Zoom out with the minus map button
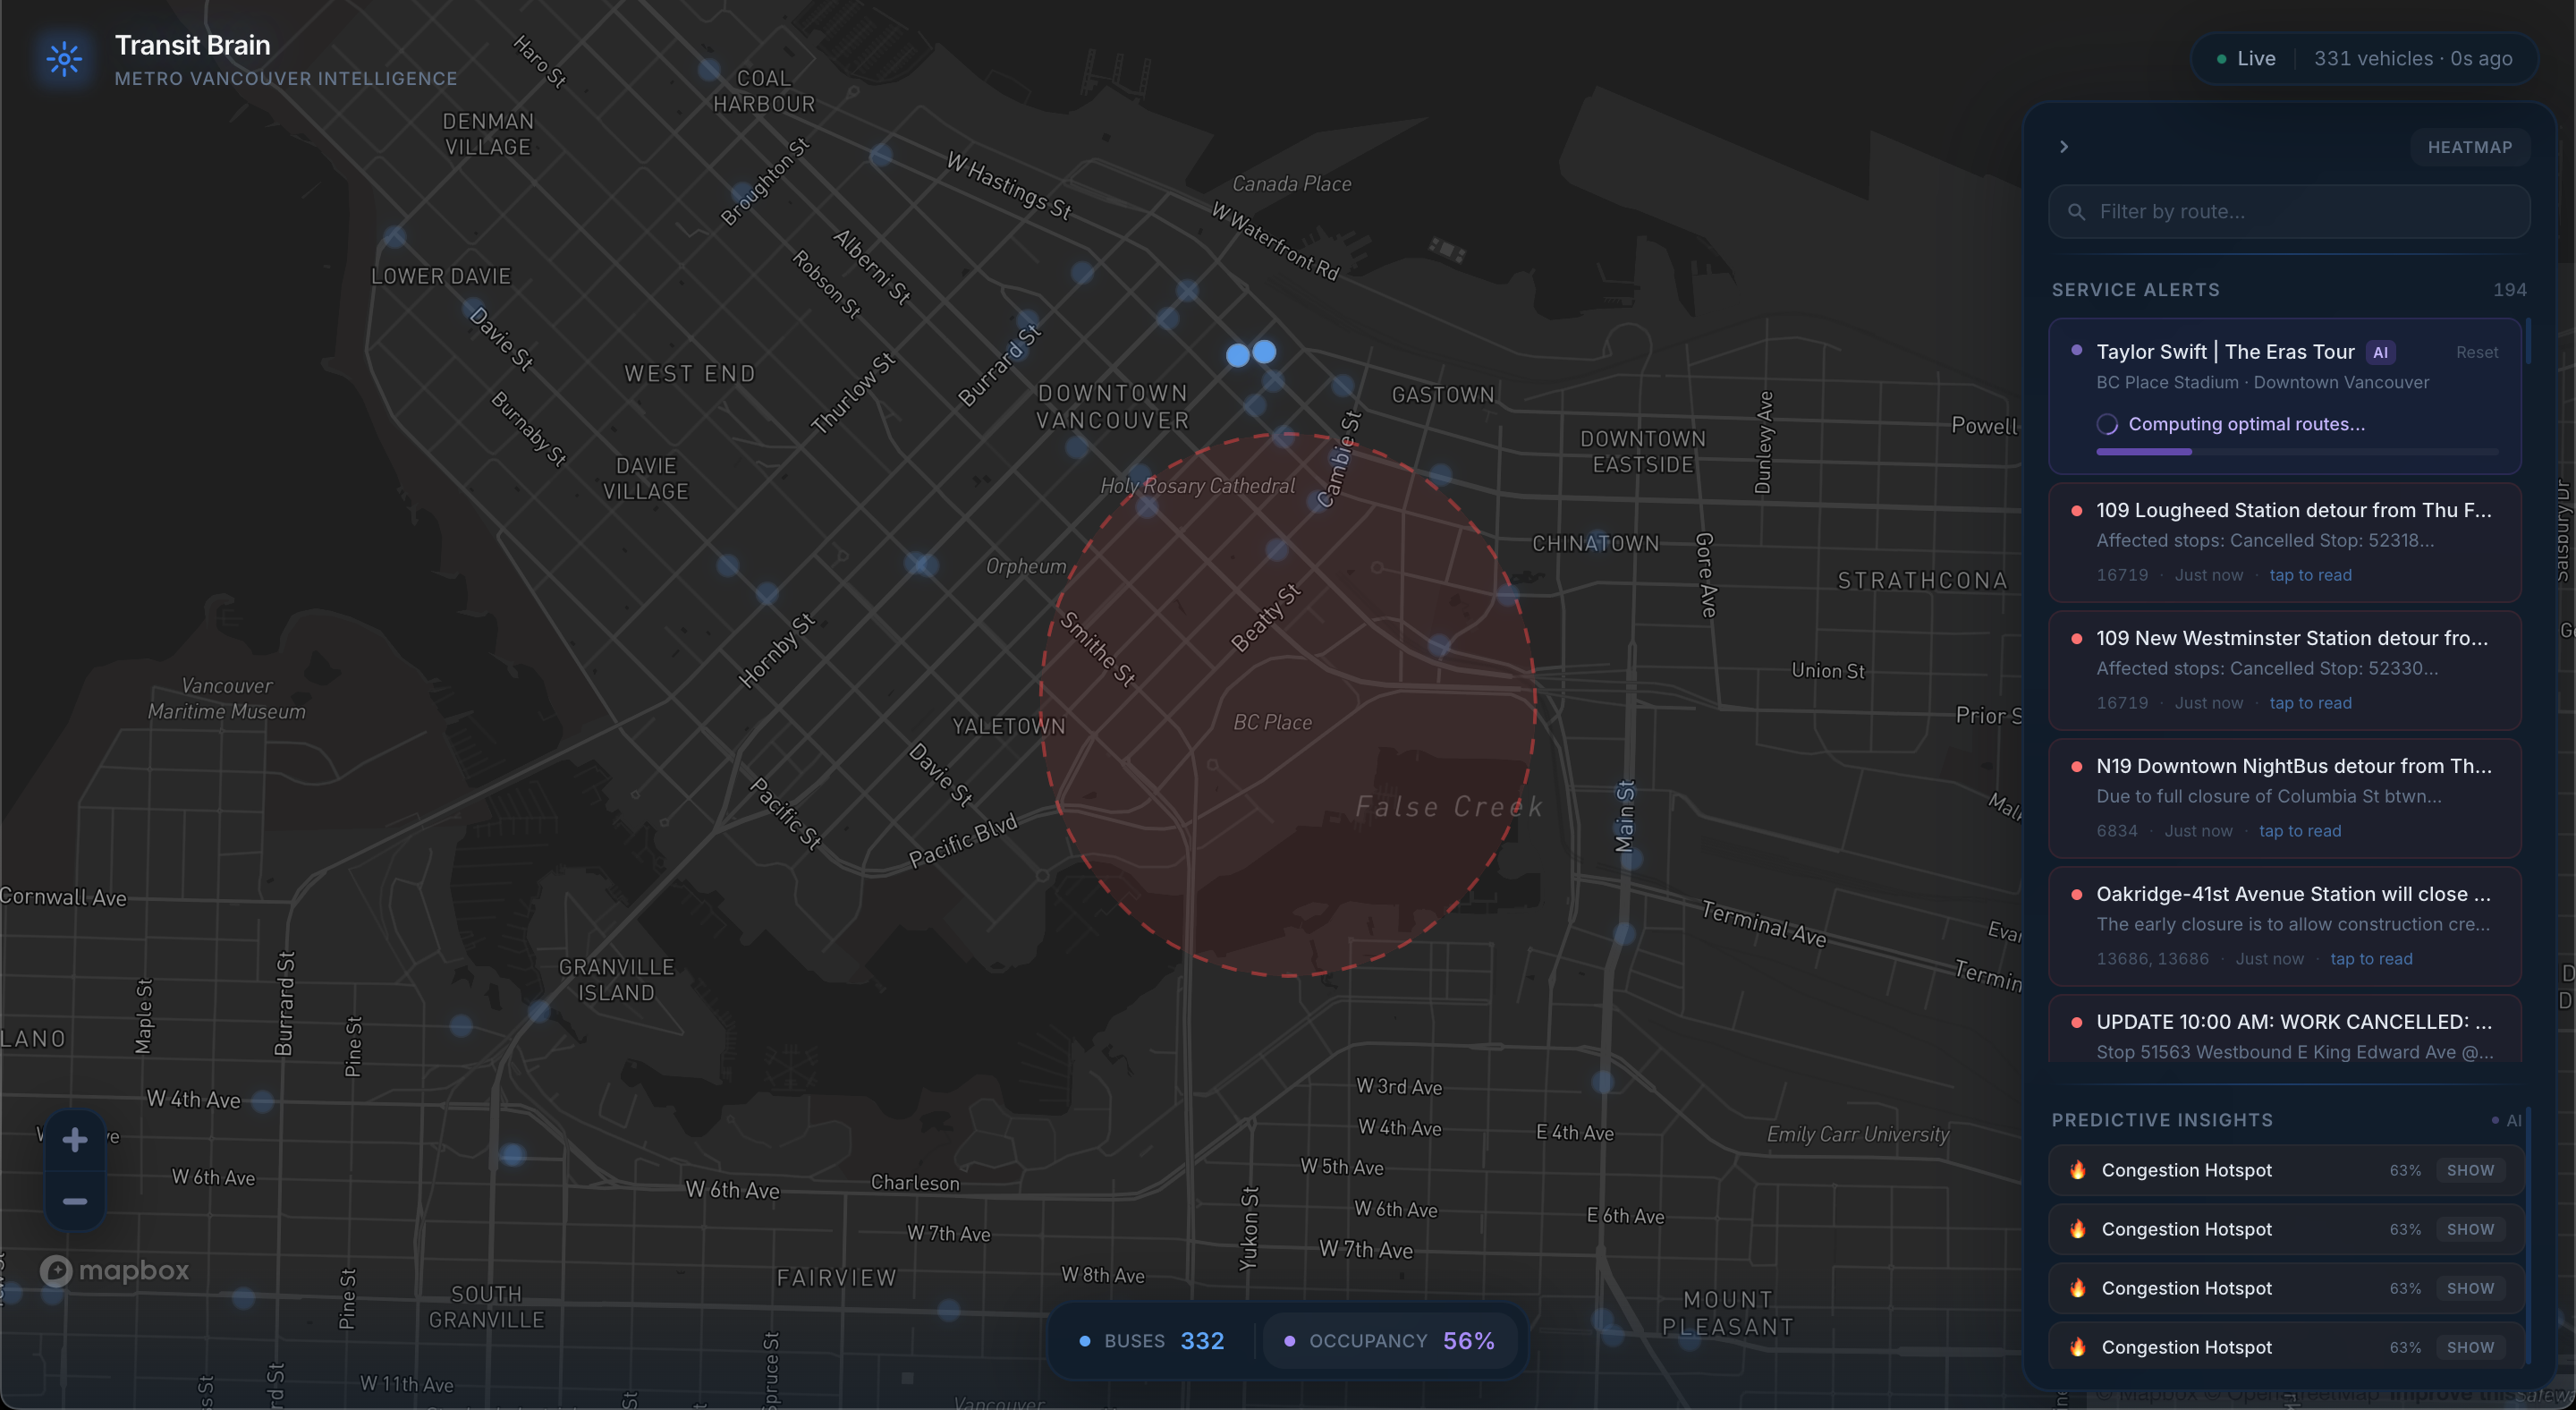 75,1200
